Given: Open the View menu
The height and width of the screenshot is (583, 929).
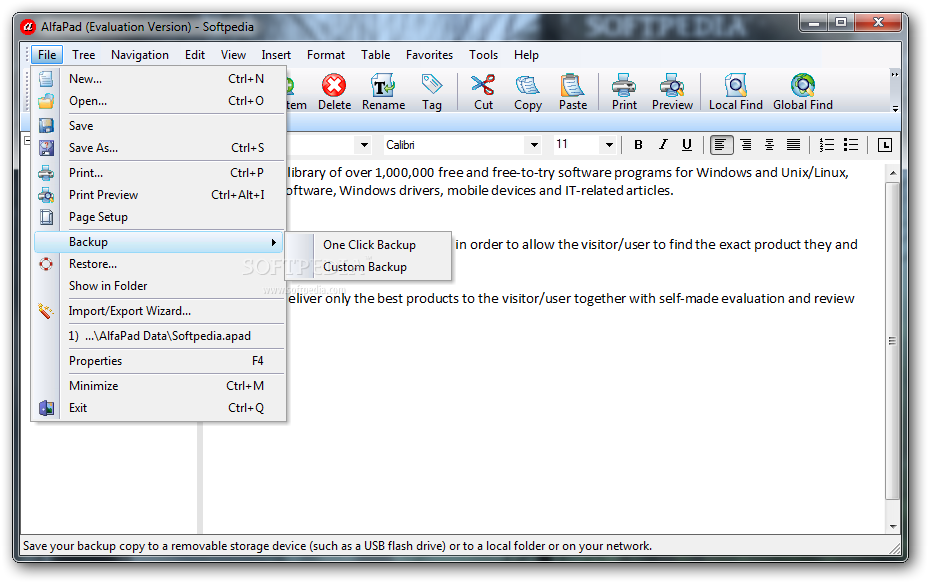Looking at the screenshot, I should click(x=233, y=55).
